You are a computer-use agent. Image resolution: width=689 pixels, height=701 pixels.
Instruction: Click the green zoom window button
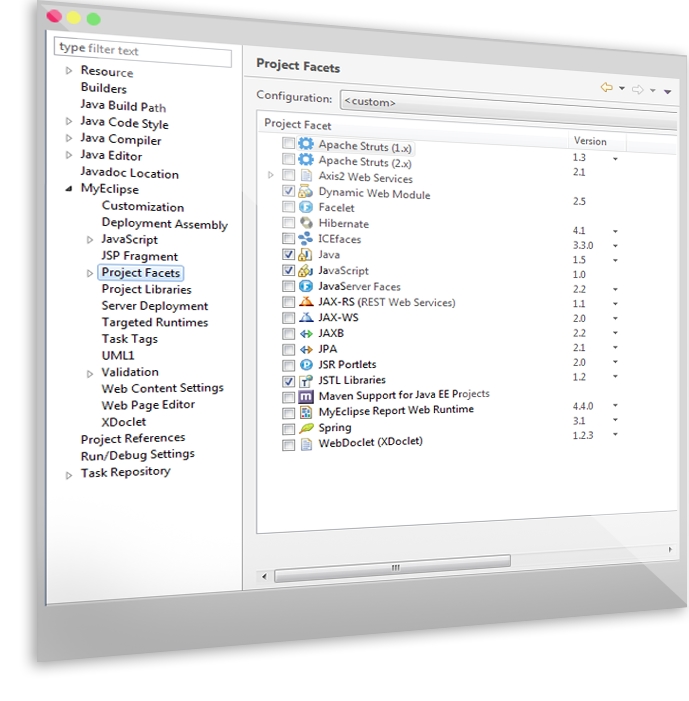(x=93, y=19)
